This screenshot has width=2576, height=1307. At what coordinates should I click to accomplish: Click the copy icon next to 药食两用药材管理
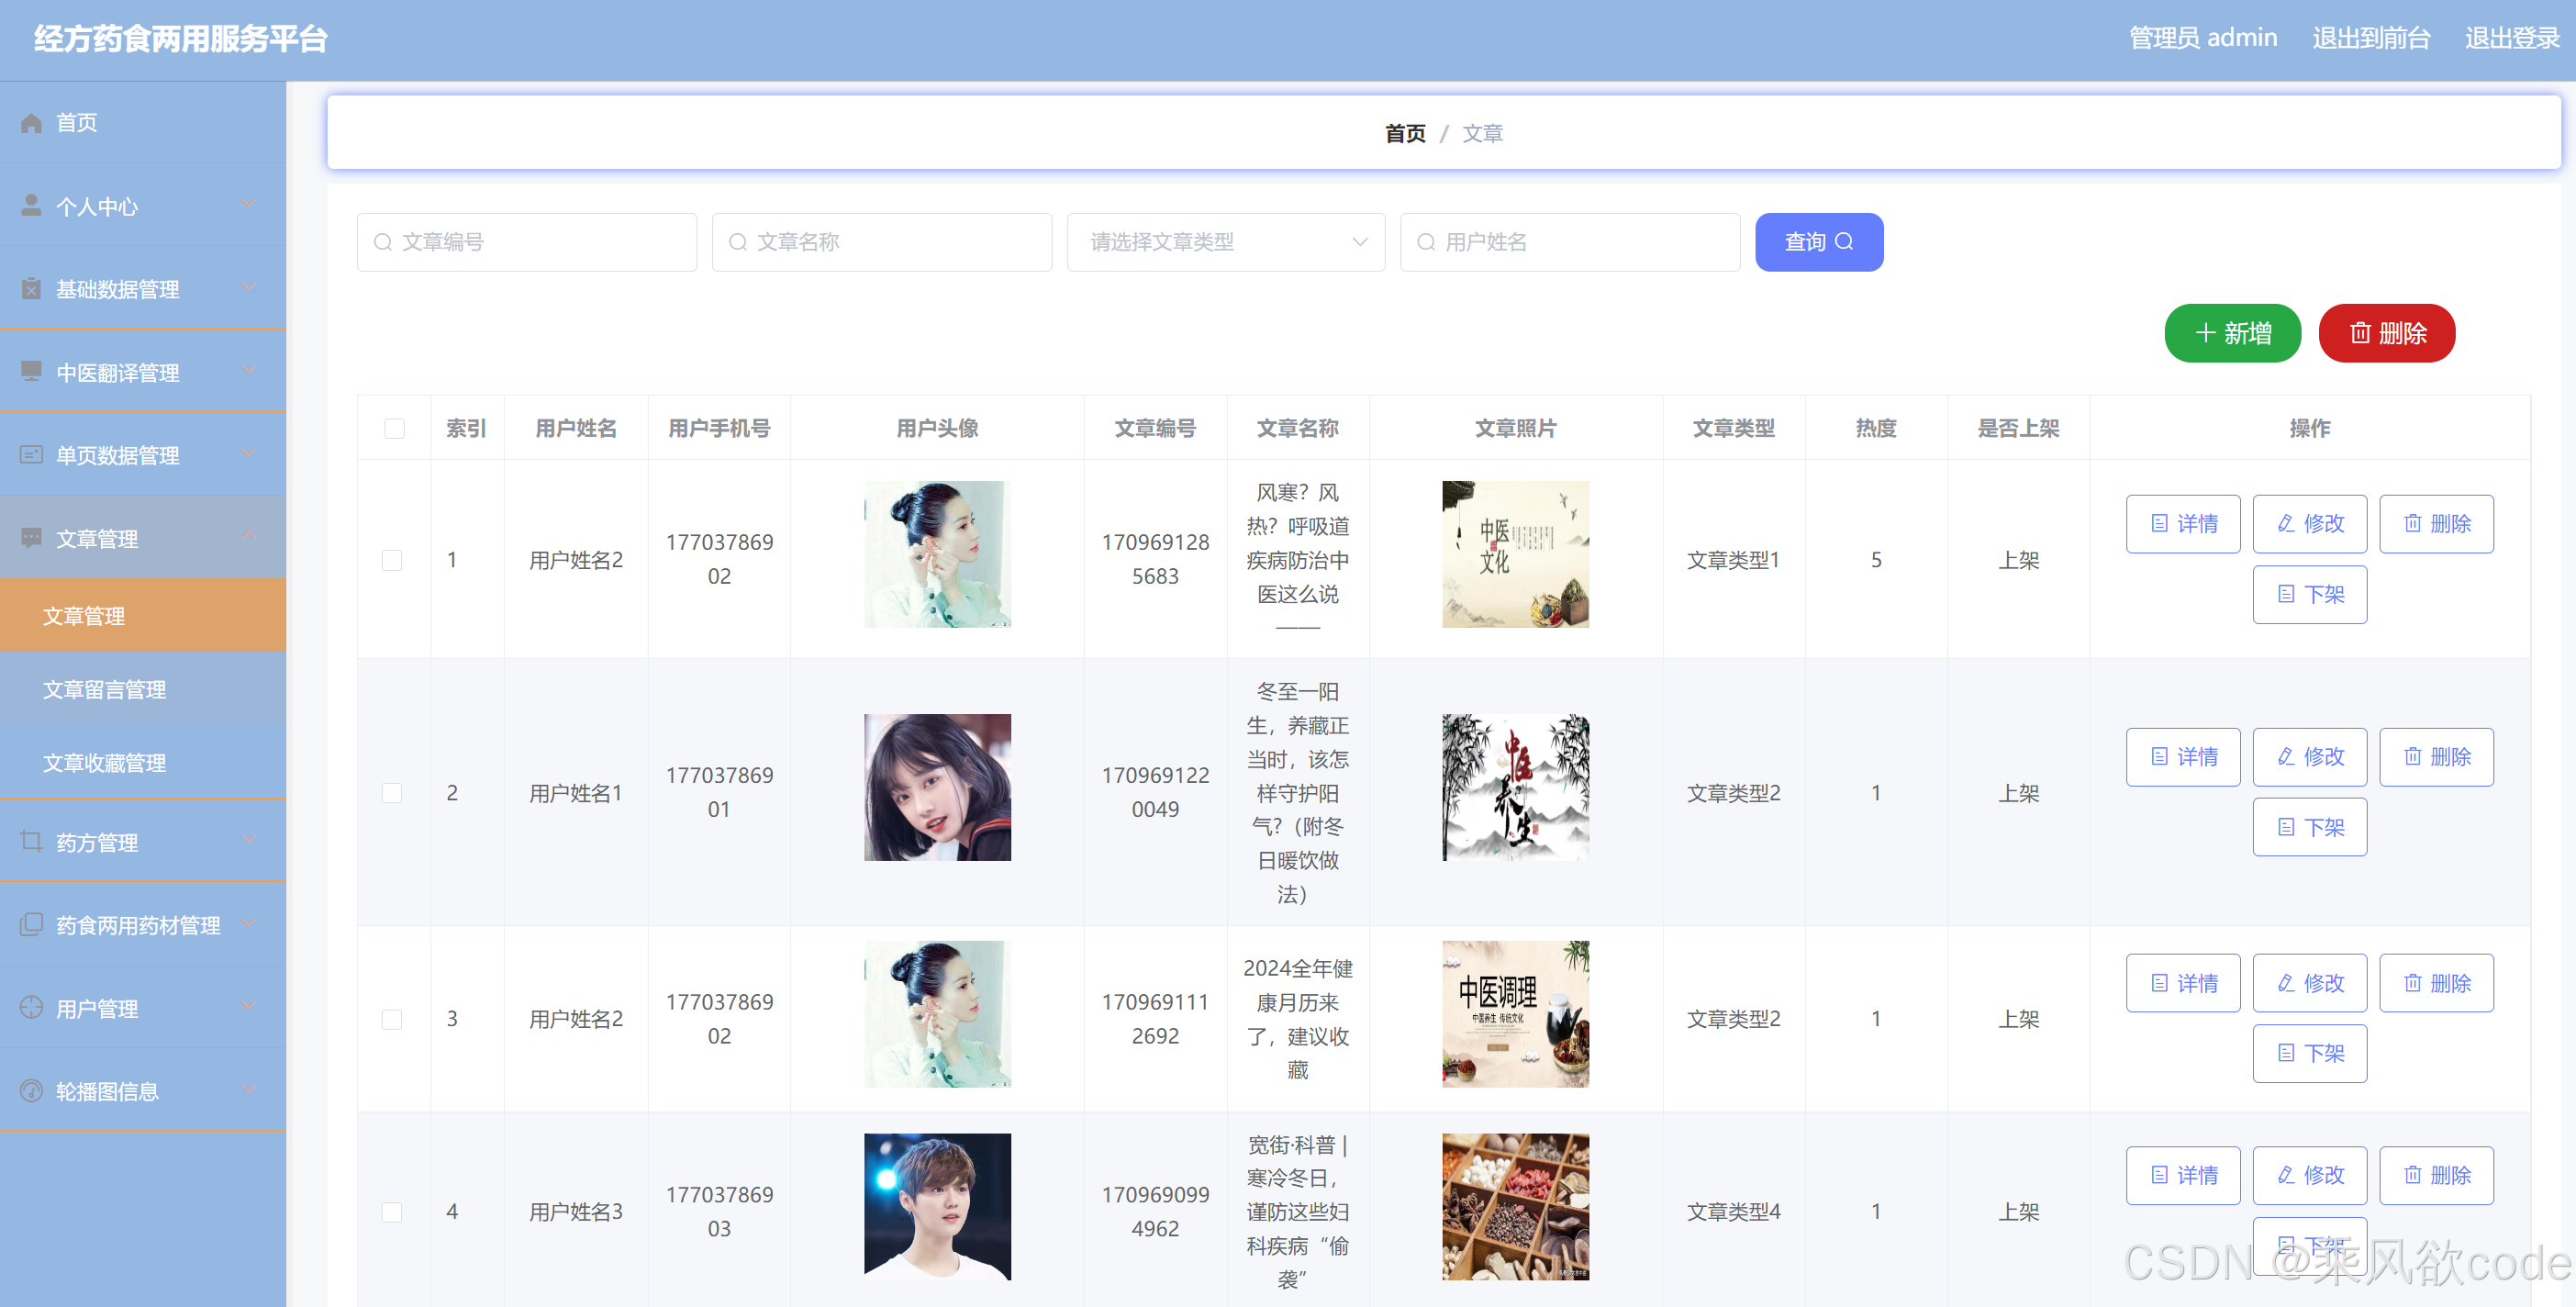(x=31, y=925)
